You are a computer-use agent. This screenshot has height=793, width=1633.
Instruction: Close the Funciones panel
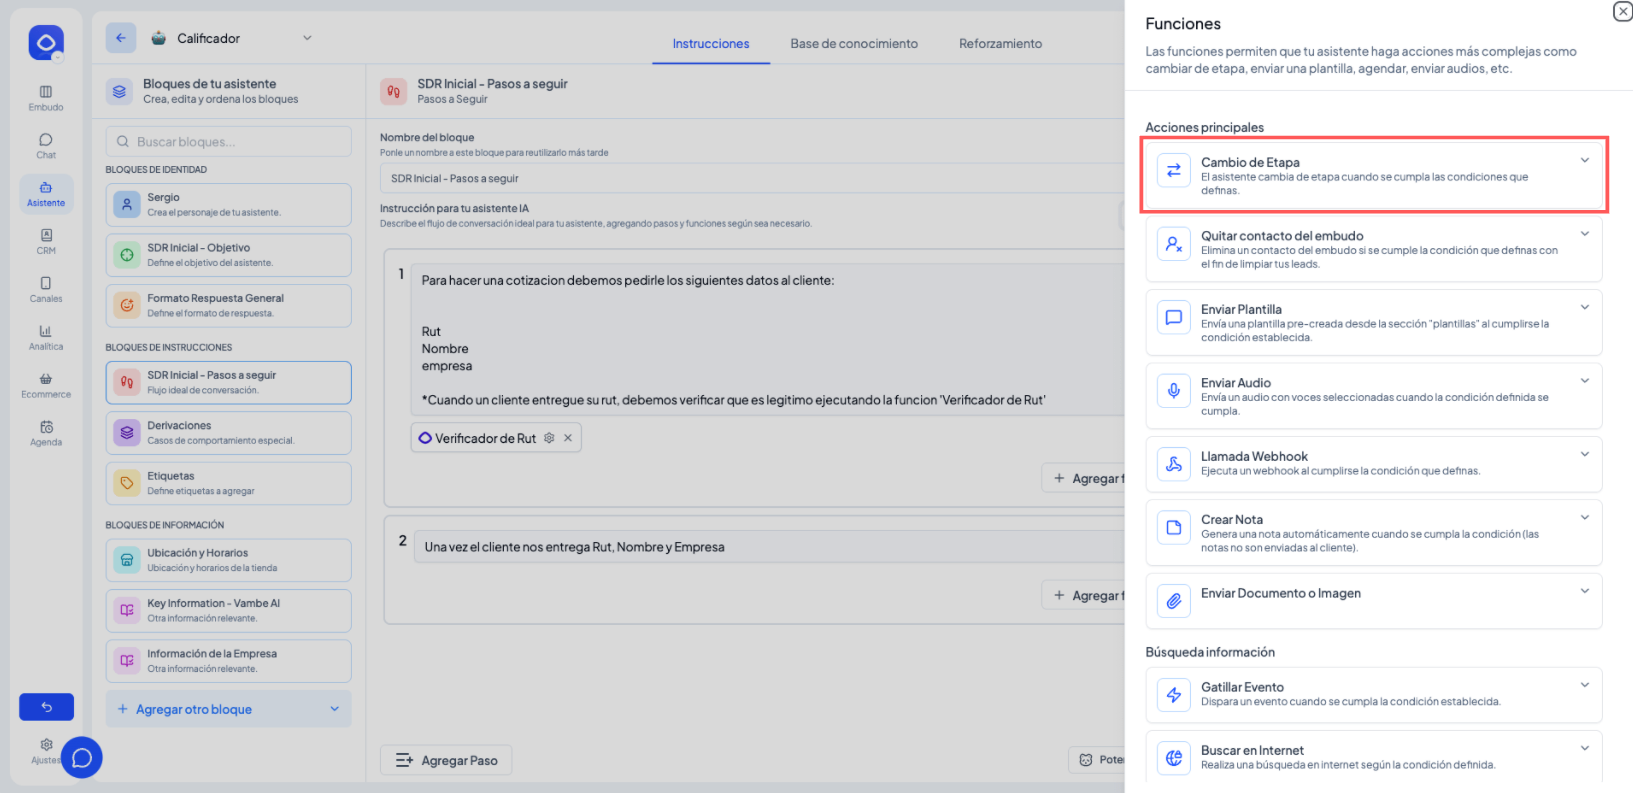[x=1622, y=11]
